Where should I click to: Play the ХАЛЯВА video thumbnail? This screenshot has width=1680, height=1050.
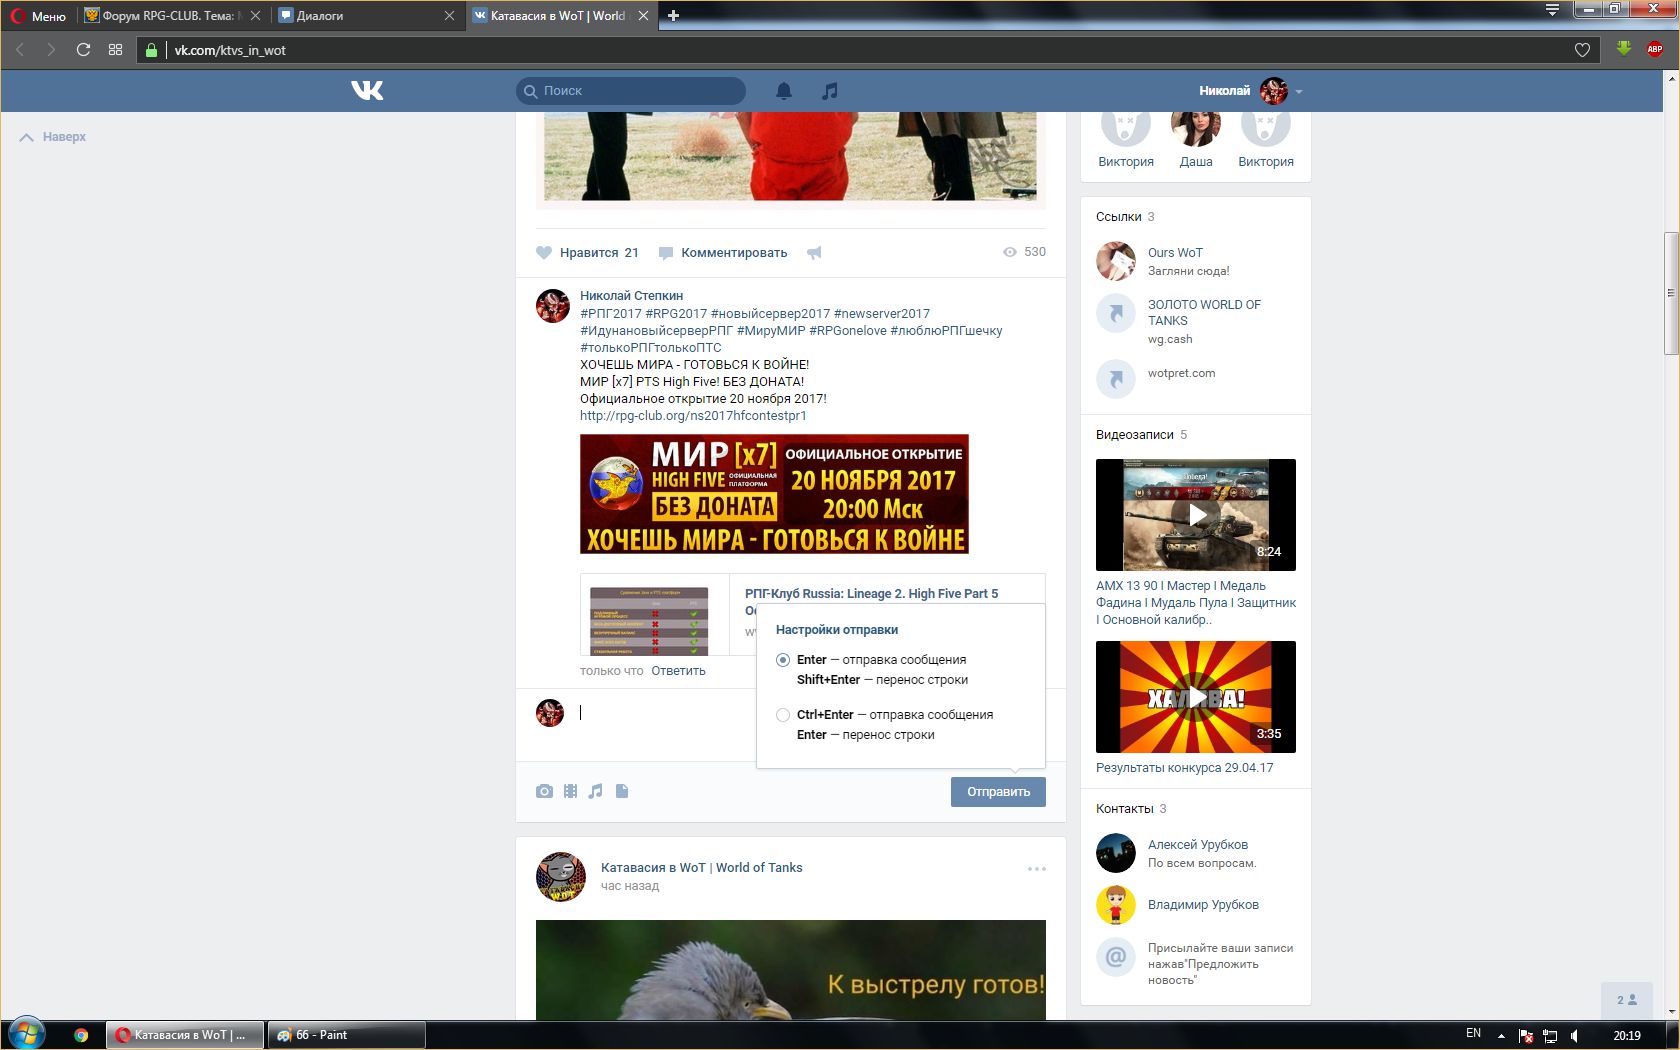tap(1196, 697)
